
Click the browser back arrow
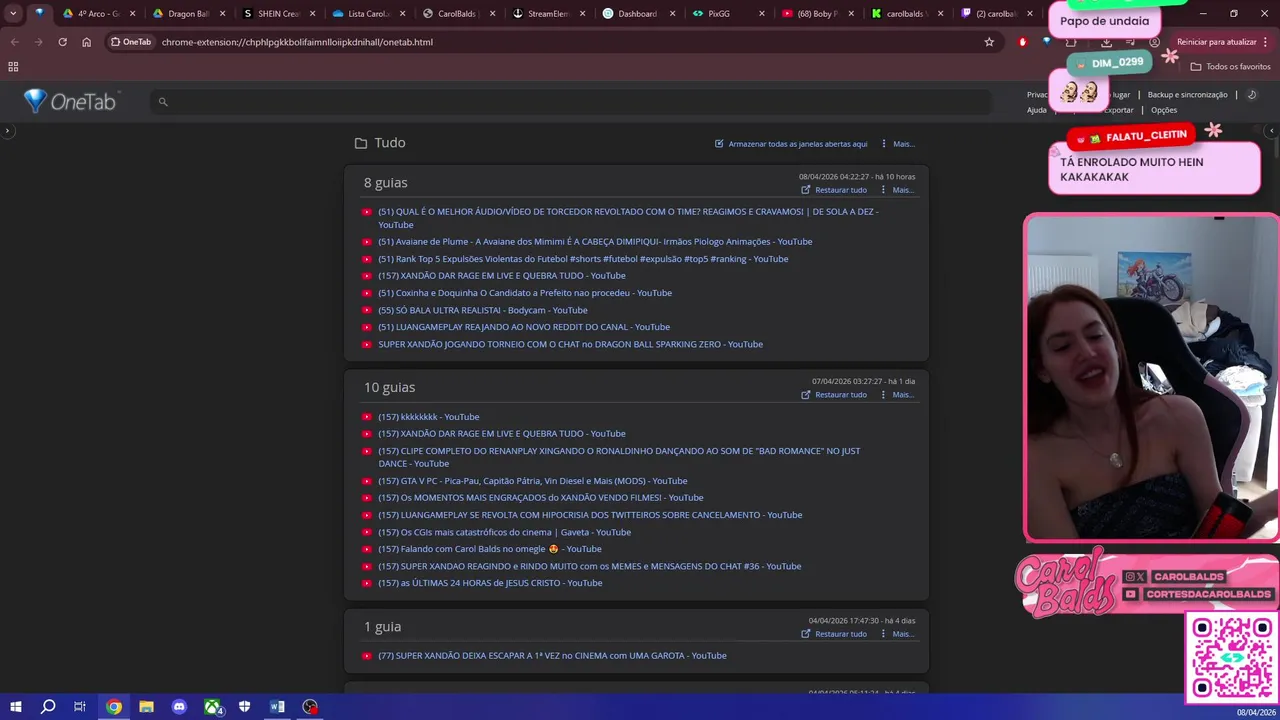click(x=14, y=42)
